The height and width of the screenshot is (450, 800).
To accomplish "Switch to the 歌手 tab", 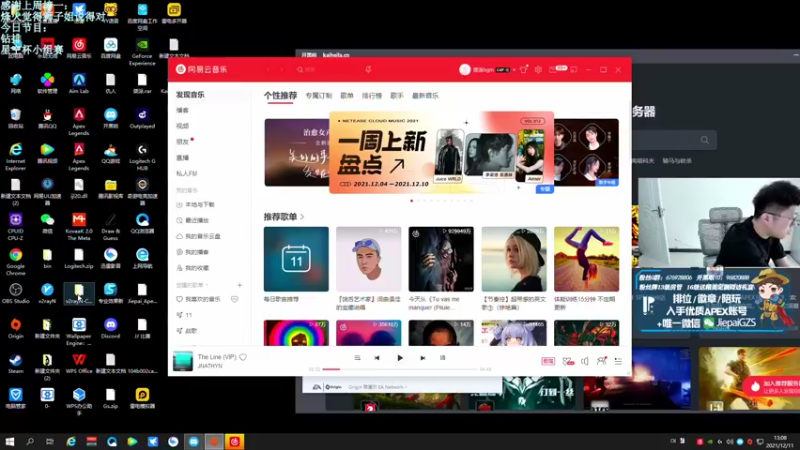I will click(x=397, y=95).
